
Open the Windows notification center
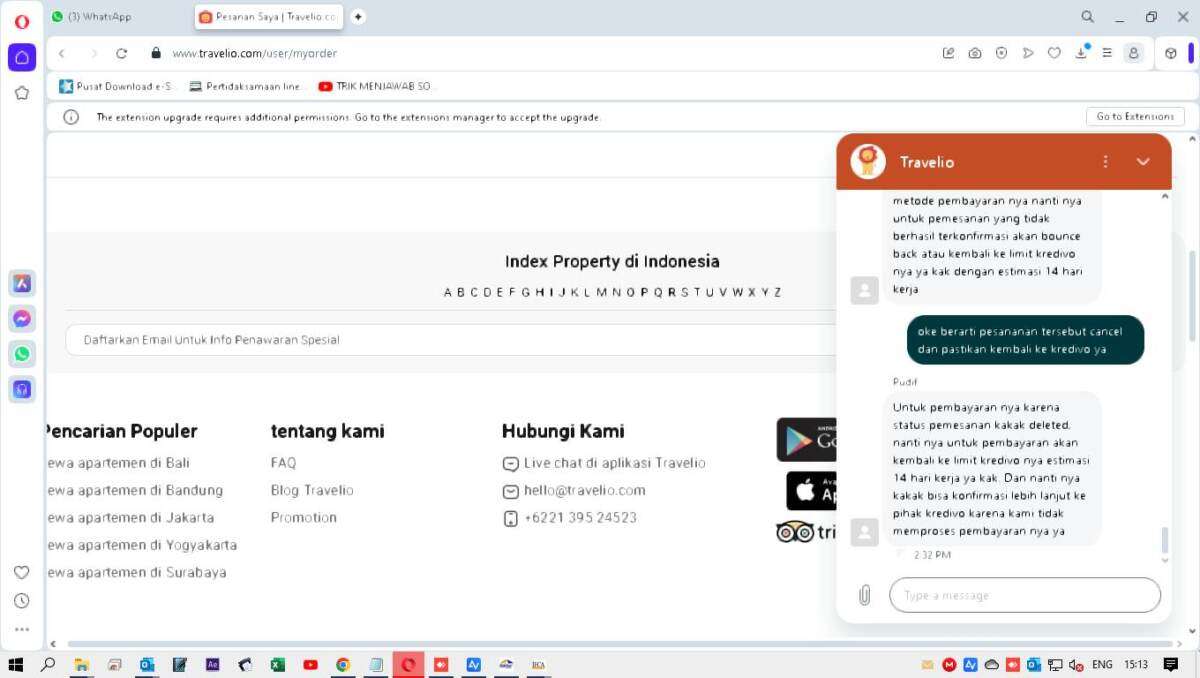tap(1171, 664)
